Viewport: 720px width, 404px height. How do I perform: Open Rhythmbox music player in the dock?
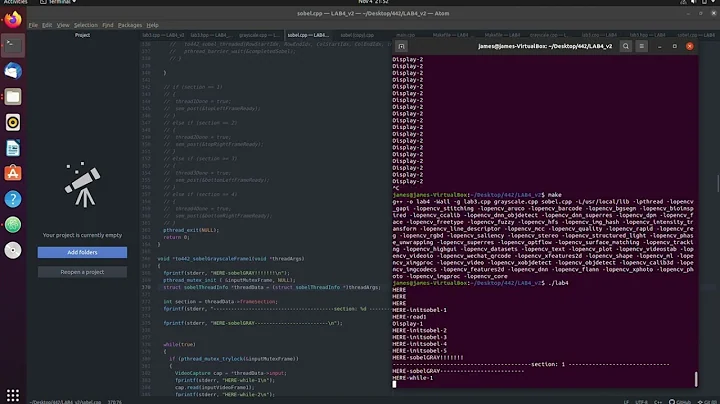pyautogui.click(x=13, y=122)
